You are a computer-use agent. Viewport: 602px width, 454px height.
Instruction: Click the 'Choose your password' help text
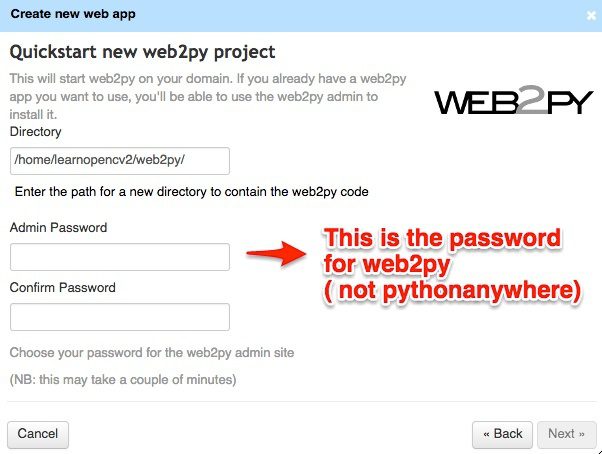pos(152,353)
